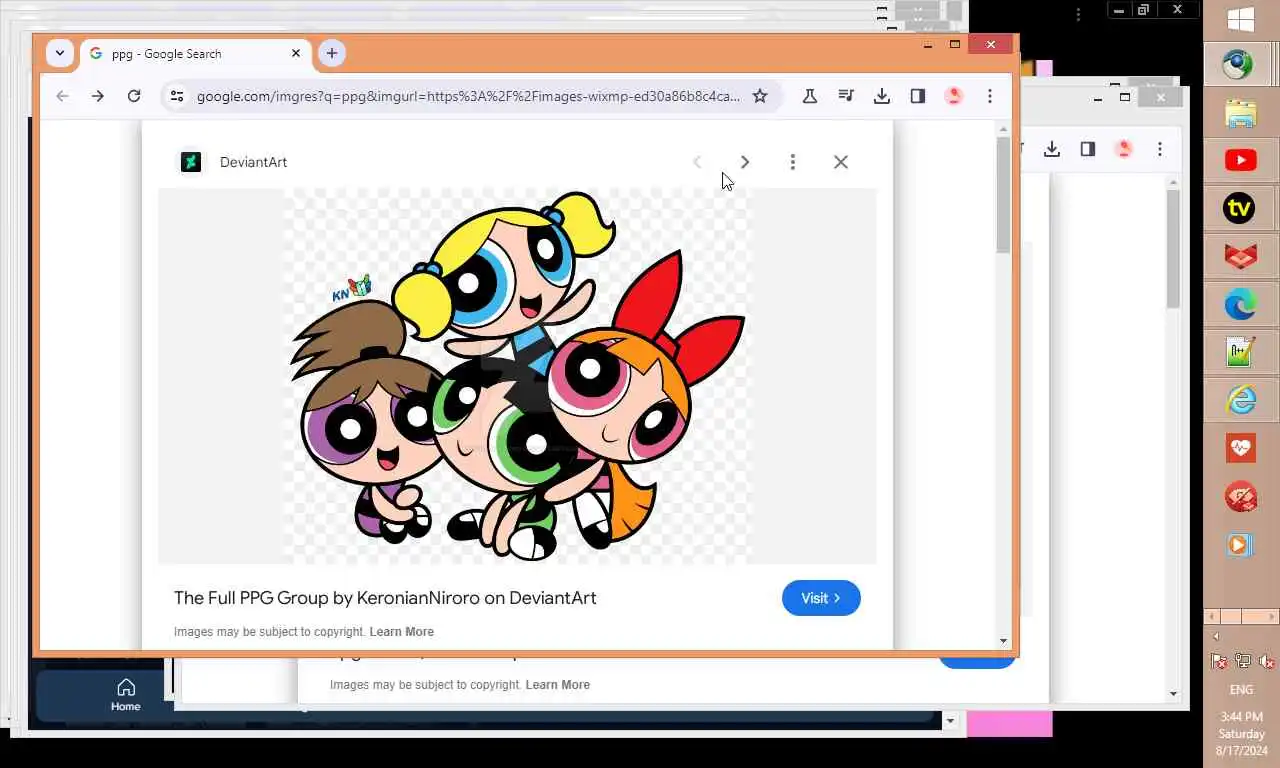
Task: Open media controls icon in front toolbar
Action: 846,96
